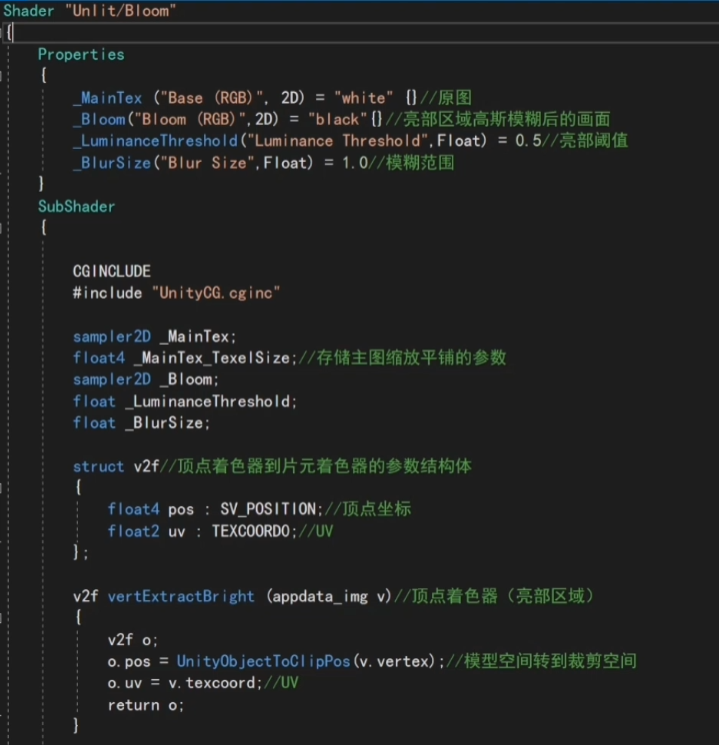Image resolution: width=719 pixels, height=745 pixels.
Task: Click float4 before _MainTex_TexelSize
Action: [99, 358]
